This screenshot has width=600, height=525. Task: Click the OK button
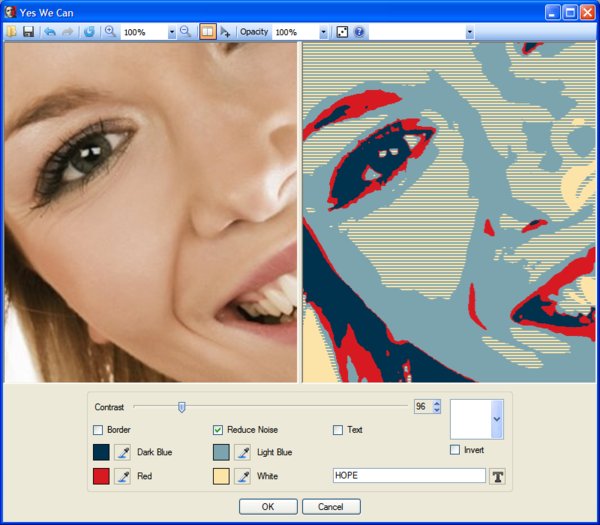tap(268, 507)
